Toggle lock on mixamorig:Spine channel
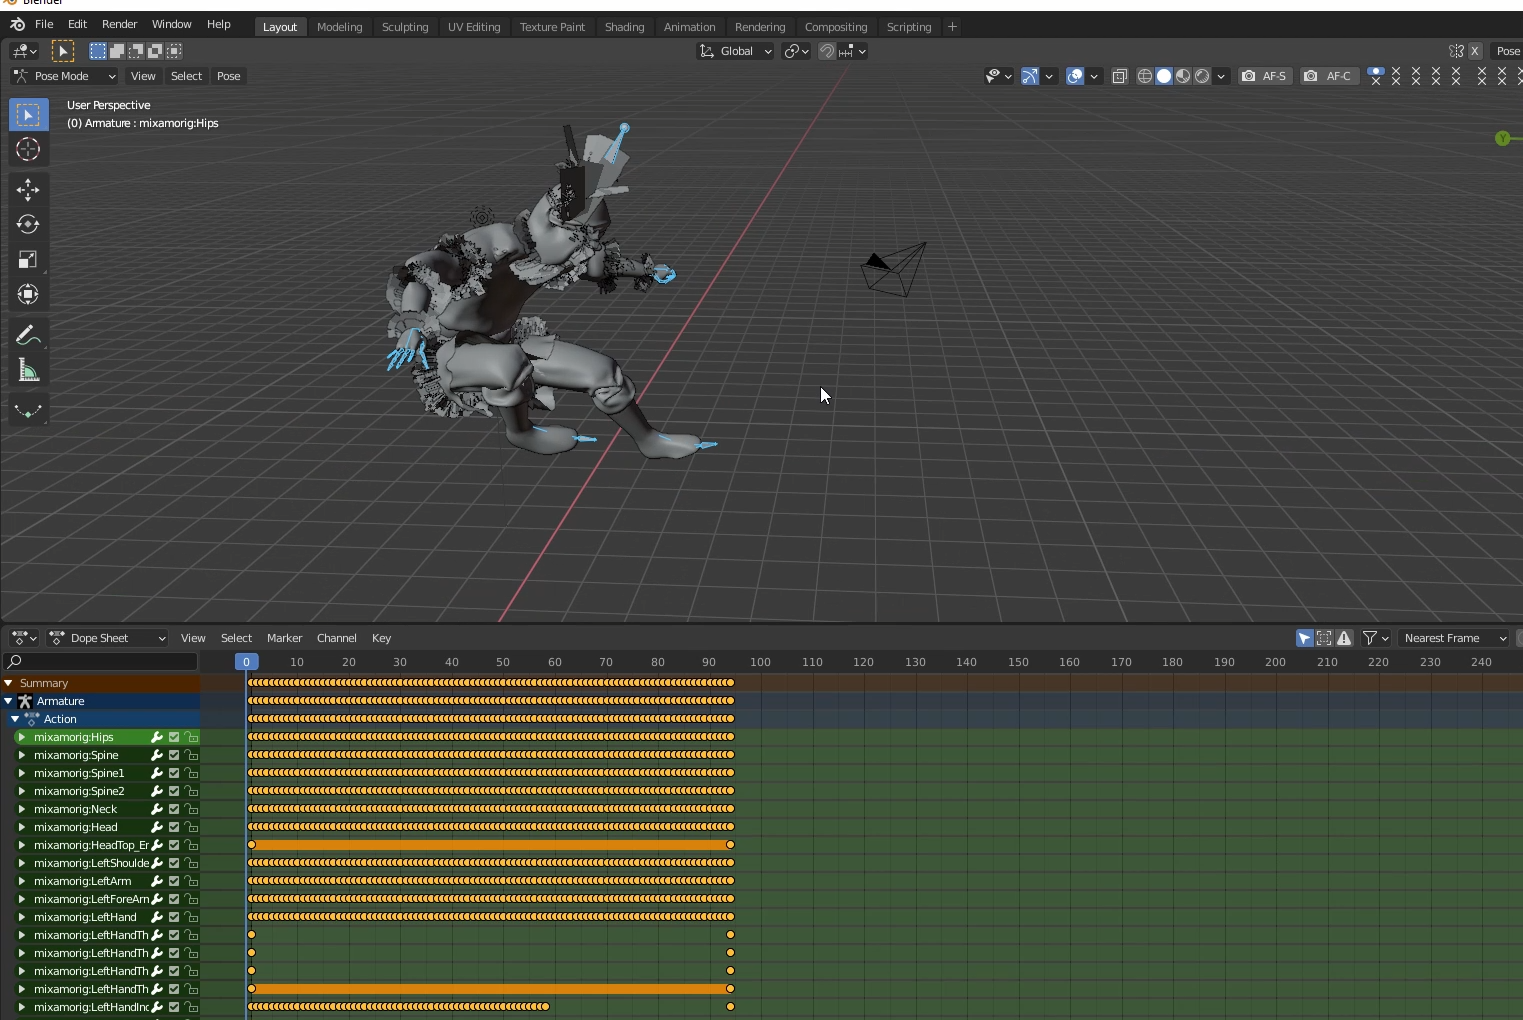This screenshot has height=1020, width=1523. pyautogui.click(x=191, y=755)
